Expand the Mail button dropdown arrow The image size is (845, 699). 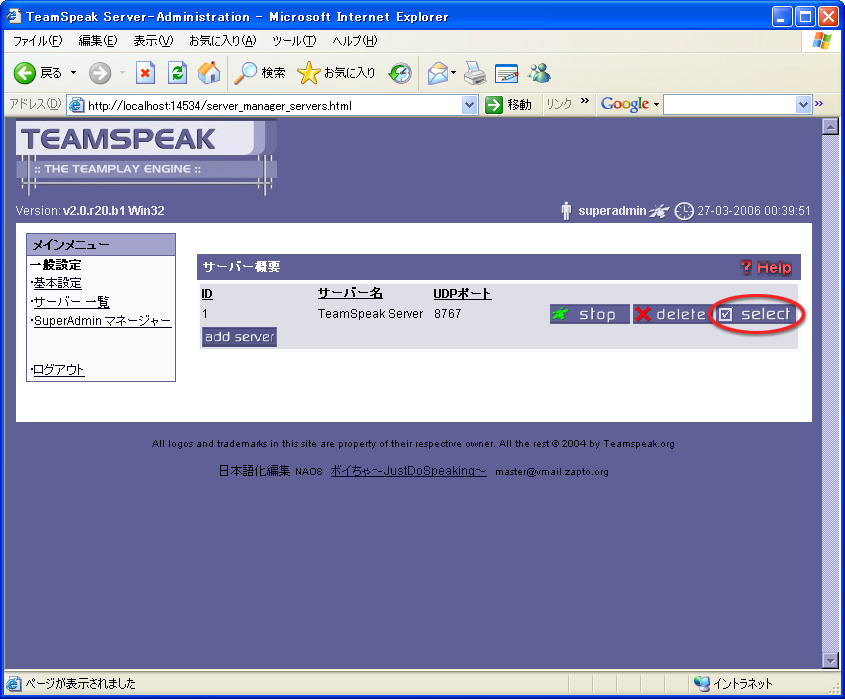pos(453,73)
